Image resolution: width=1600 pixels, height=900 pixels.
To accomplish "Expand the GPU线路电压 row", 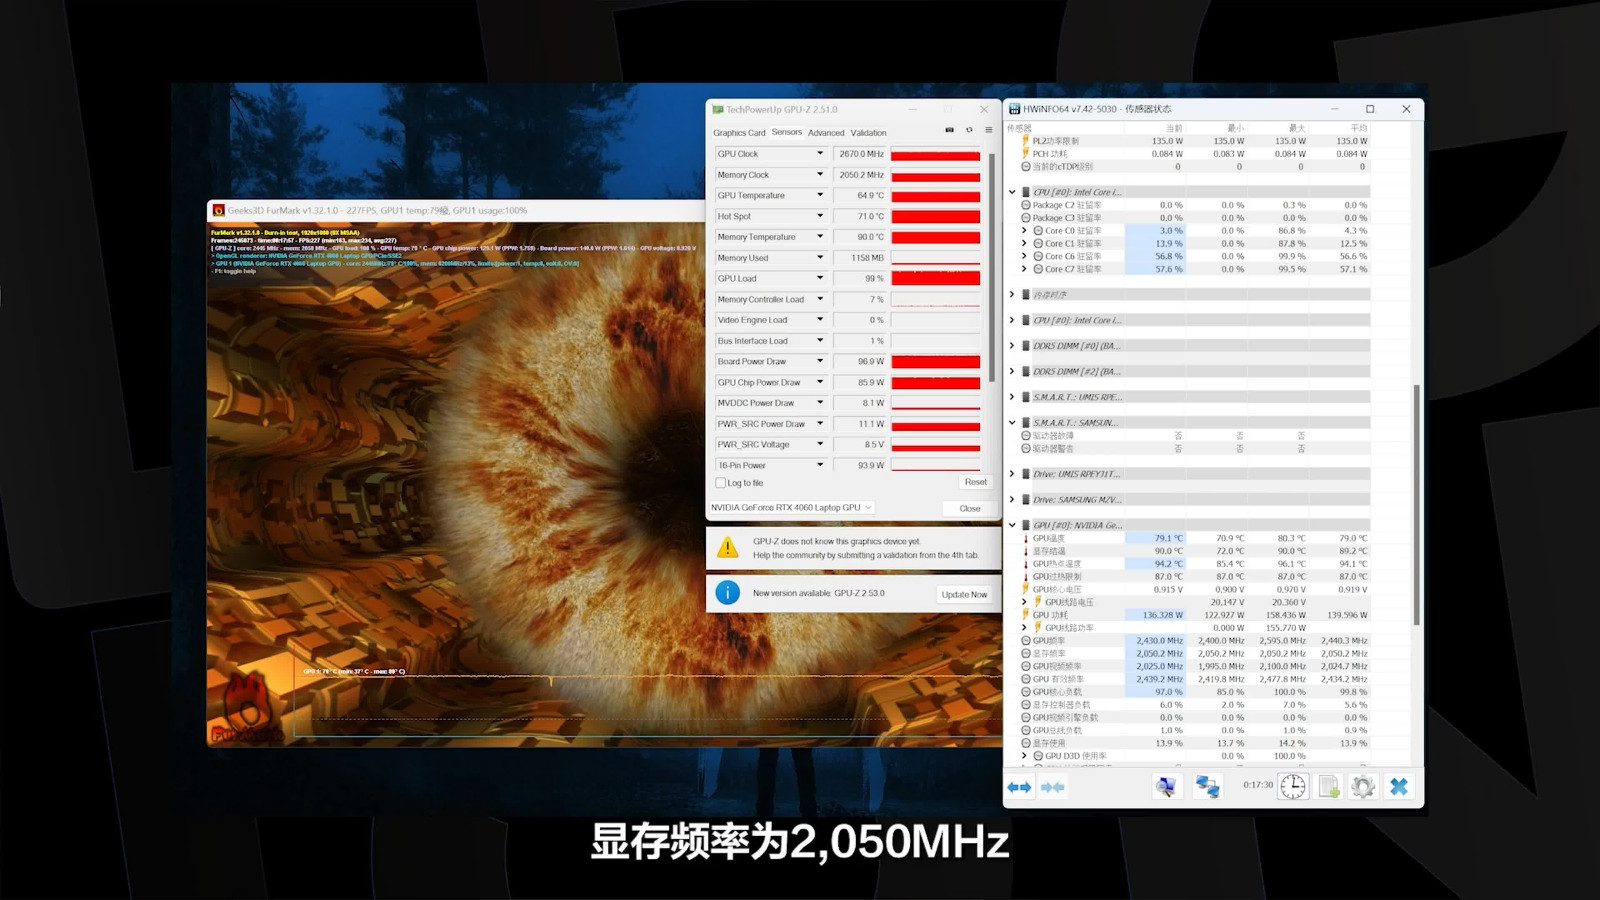I will coord(1024,602).
